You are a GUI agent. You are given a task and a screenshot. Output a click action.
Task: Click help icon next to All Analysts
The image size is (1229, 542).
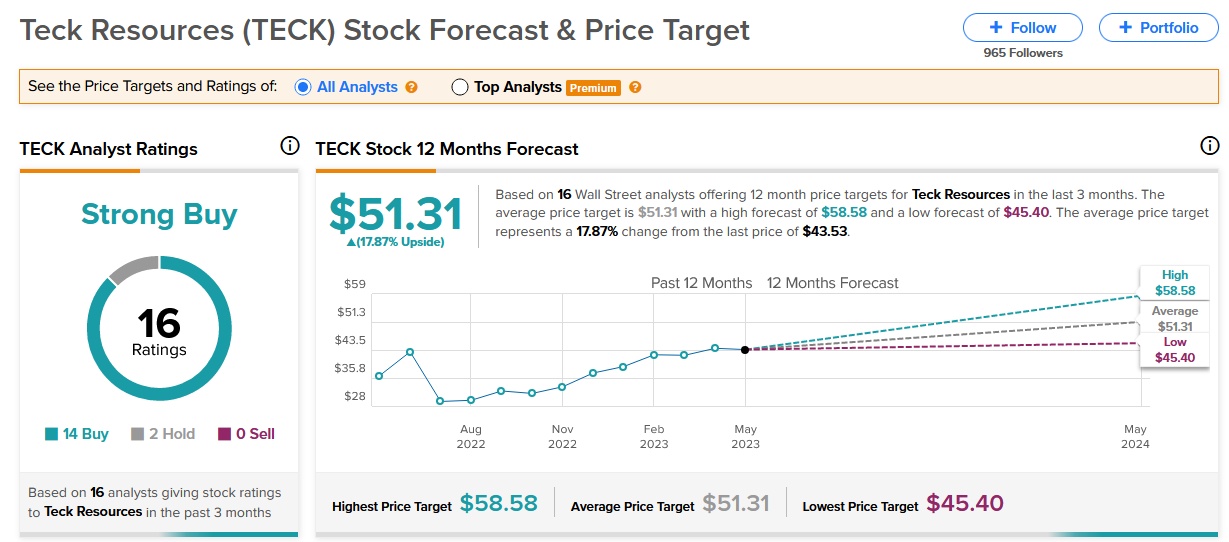(411, 87)
